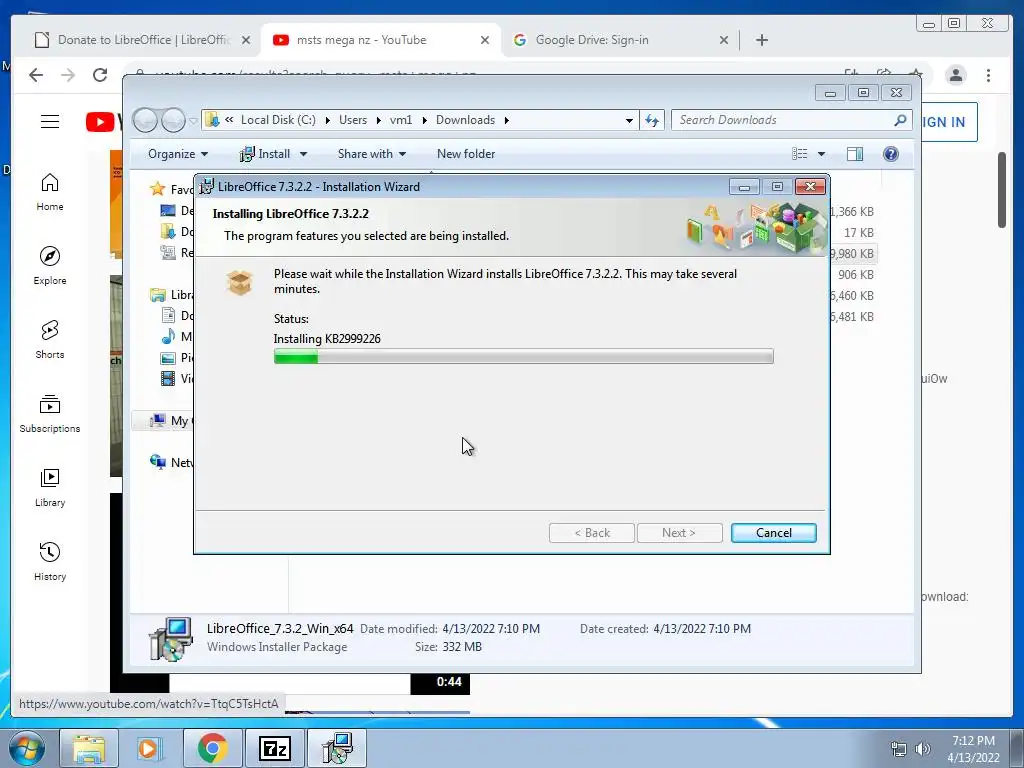Go to YouTube Home
1024x768 pixels.
point(50,191)
